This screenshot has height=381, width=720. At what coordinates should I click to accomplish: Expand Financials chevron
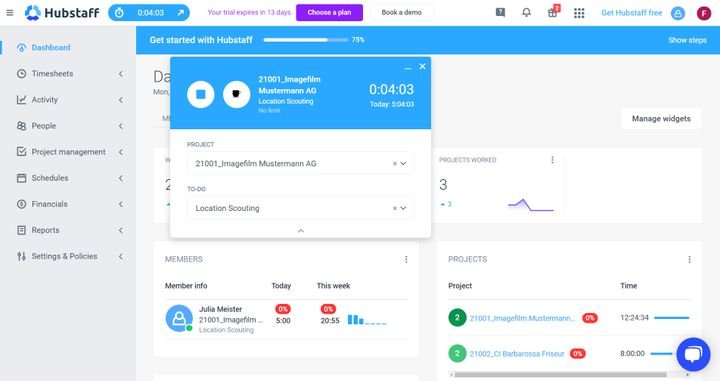pos(120,204)
